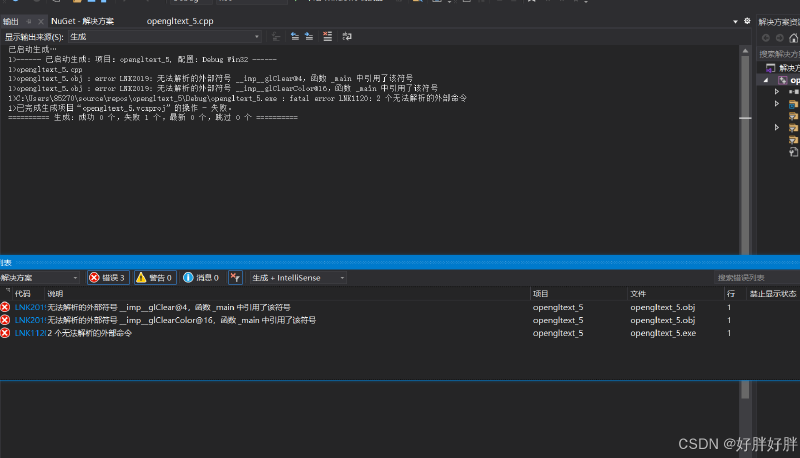800x458 pixels.
Task: Click the clear error list filter icon
Action: click(235, 278)
